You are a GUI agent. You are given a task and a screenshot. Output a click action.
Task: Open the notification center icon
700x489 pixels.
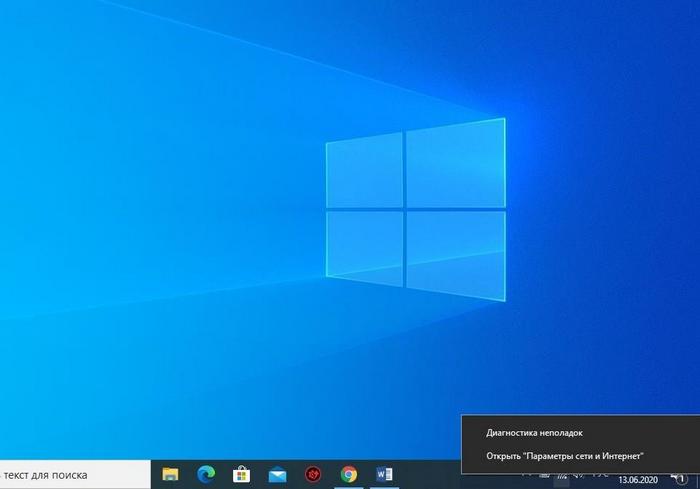(x=679, y=480)
